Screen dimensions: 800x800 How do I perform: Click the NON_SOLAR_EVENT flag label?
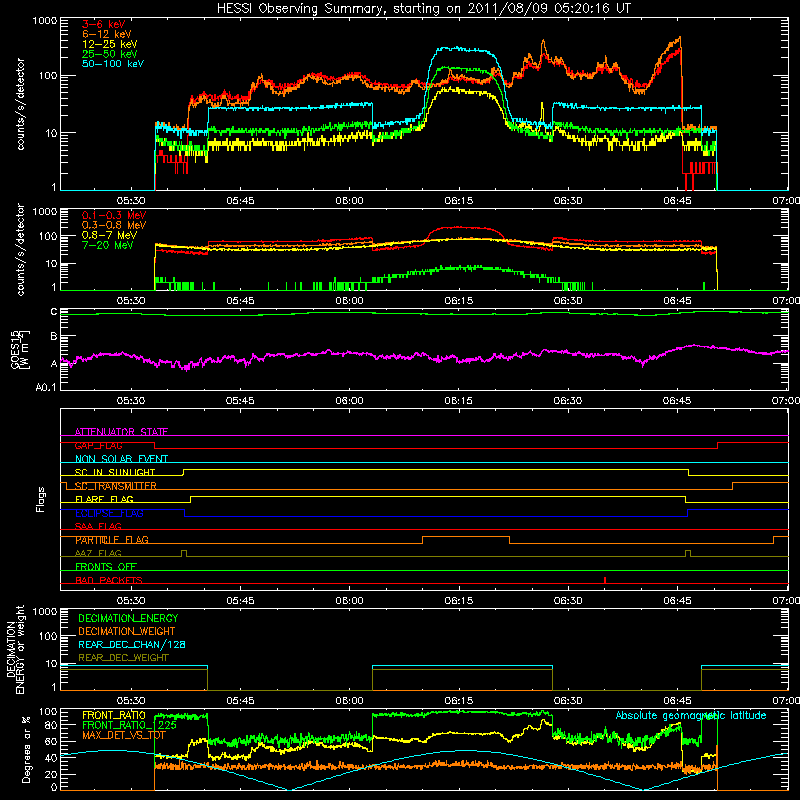[x=121, y=459]
